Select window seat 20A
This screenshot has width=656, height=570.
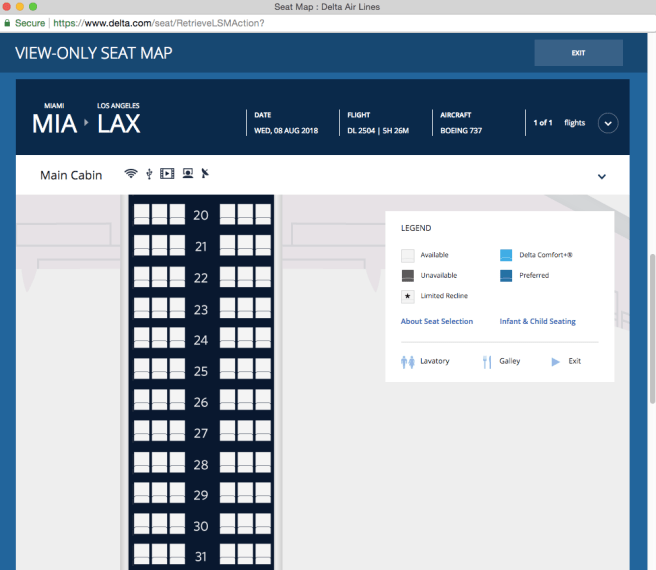pyautogui.click(x=142, y=215)
